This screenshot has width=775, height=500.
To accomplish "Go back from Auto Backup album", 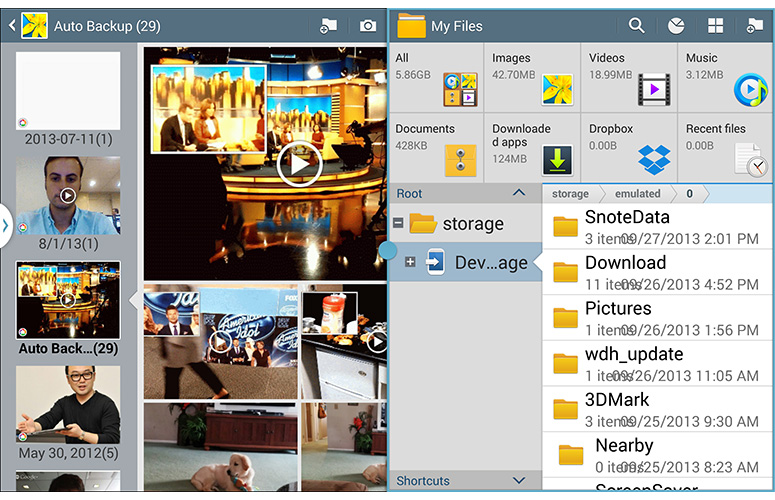I will [x=12, y=25].
